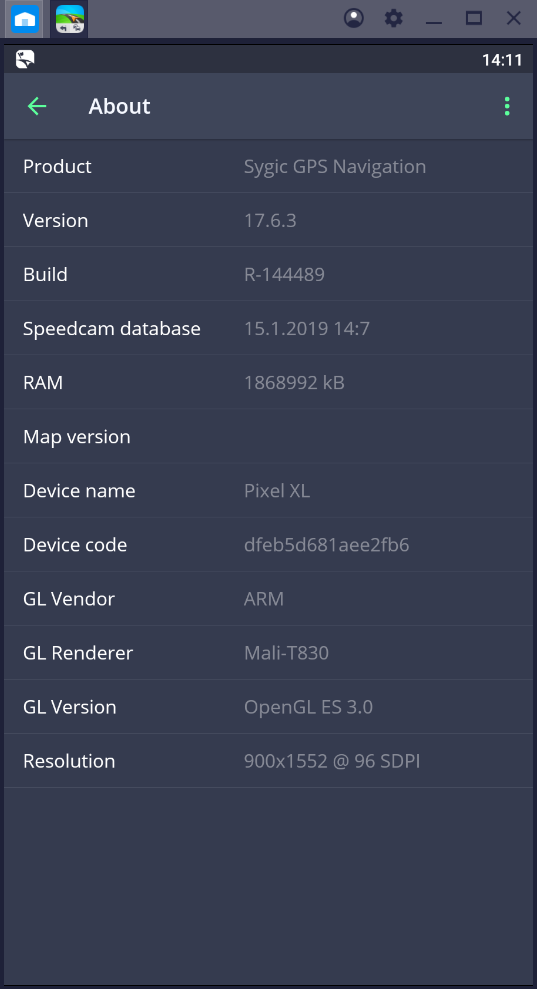Select the Map version row

(269, 436)
